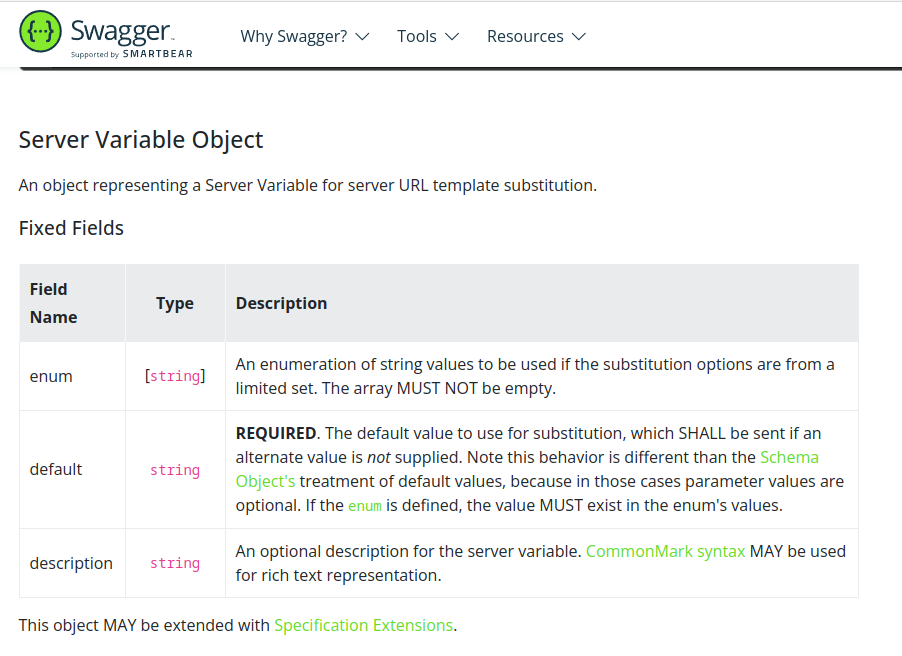Click the Swagger wordmark text
The height and width of the screenshot is (656, 902).
click(x=121, y=29)
